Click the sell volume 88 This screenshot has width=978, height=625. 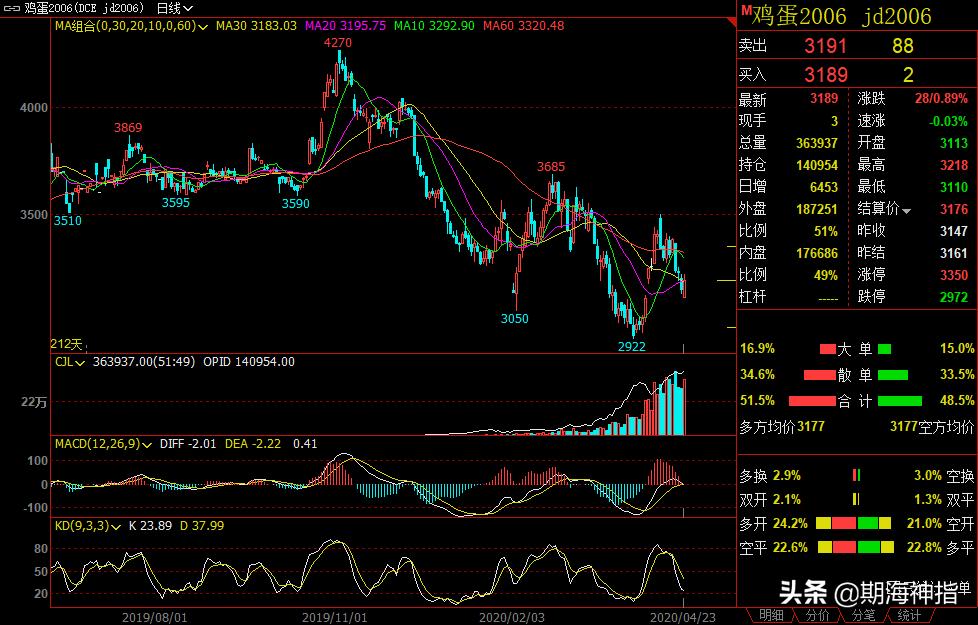[903, 46]
